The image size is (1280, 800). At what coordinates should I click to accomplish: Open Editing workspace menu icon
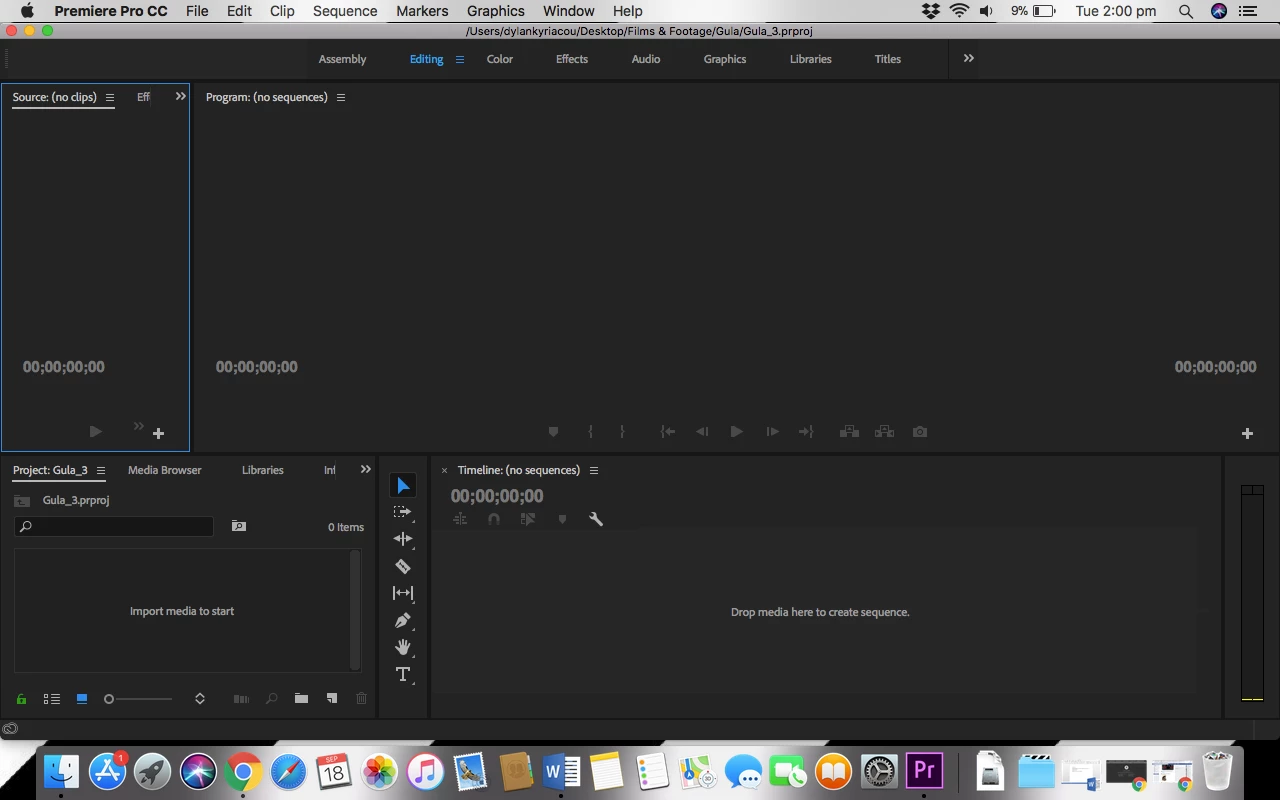coord(460,59)
